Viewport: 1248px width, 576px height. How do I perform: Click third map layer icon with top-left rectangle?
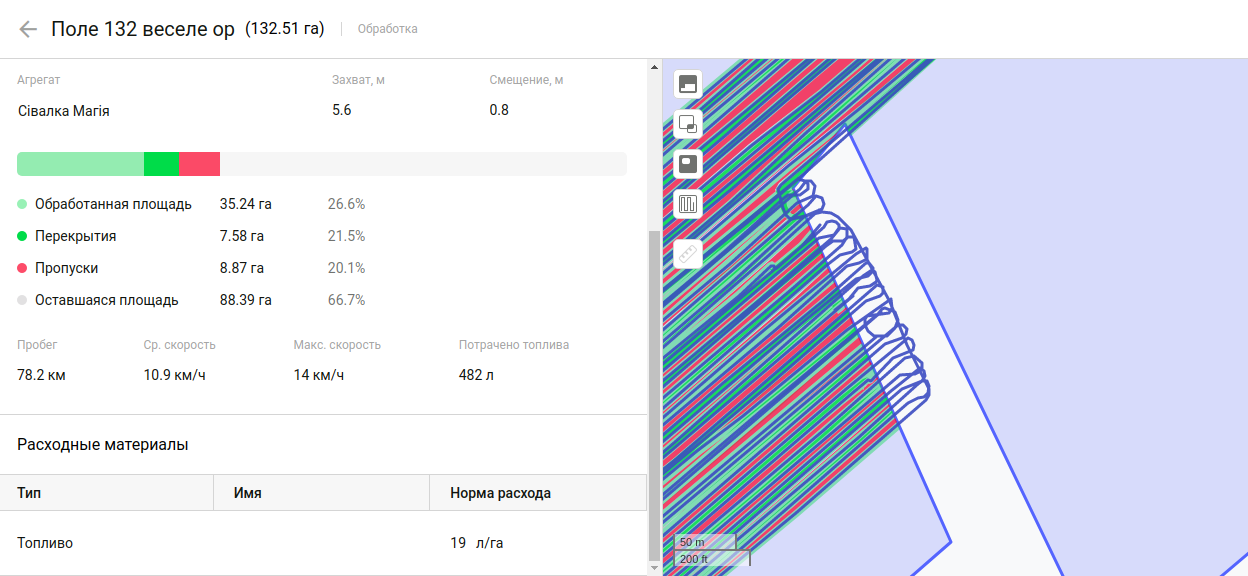[x=688, y=164]
